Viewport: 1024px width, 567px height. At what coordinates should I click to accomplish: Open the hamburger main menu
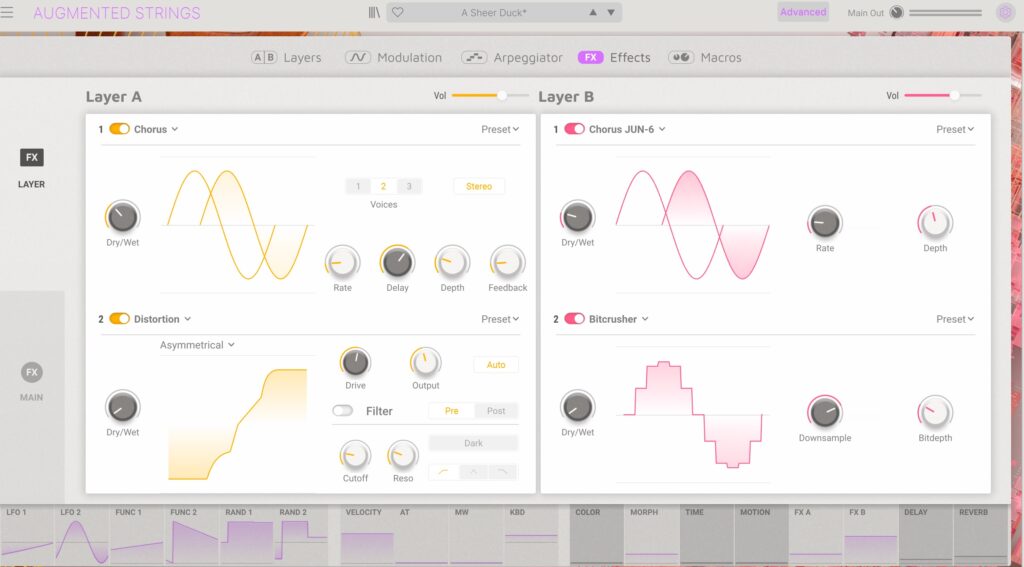click(8, 13)
